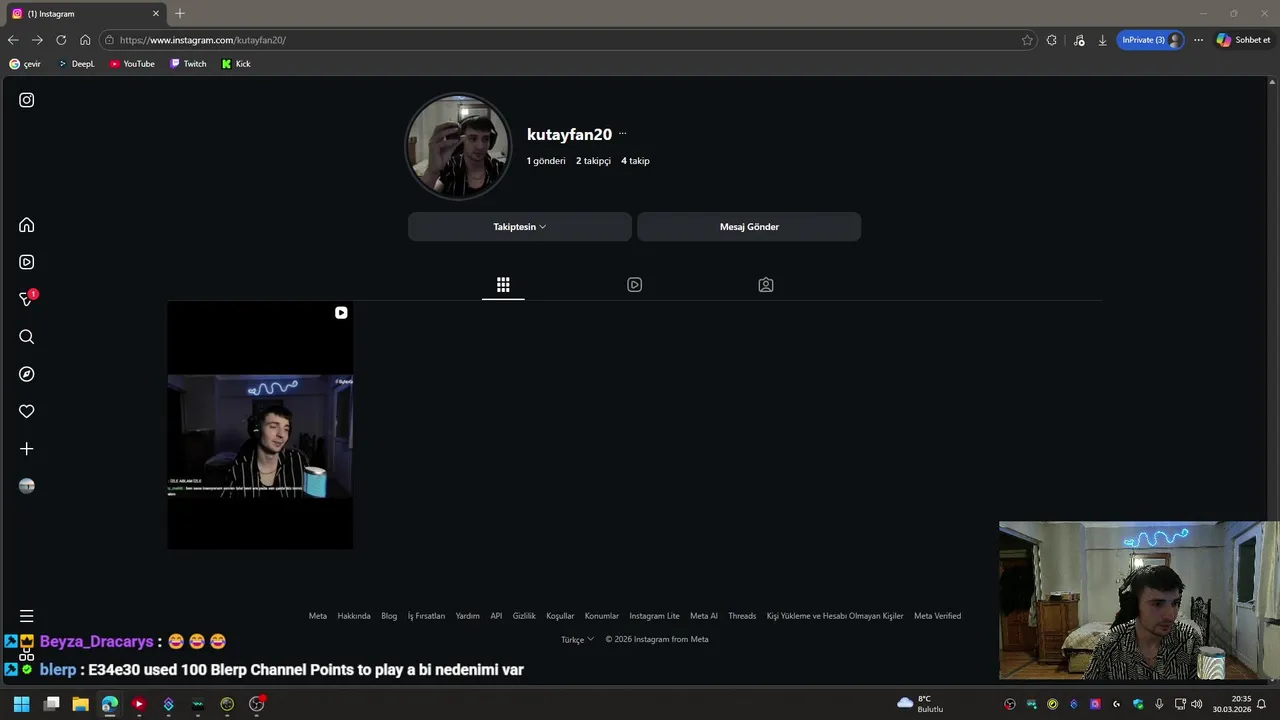Image resolution: width=1280 pixels, height=720 pixels.
Task: Switch to the tagged photos tab
Action: point(766,285)
